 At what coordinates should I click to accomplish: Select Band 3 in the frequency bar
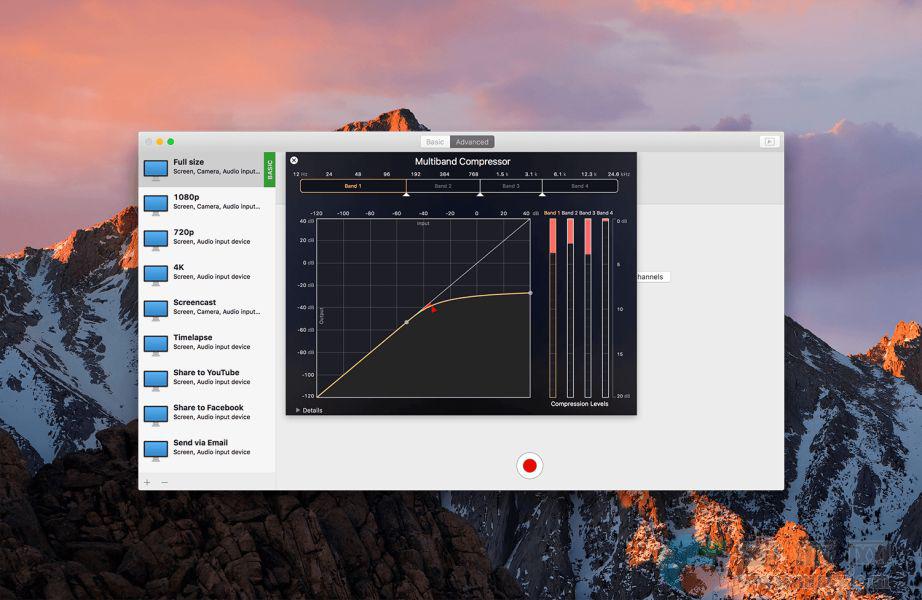[511, 186]
